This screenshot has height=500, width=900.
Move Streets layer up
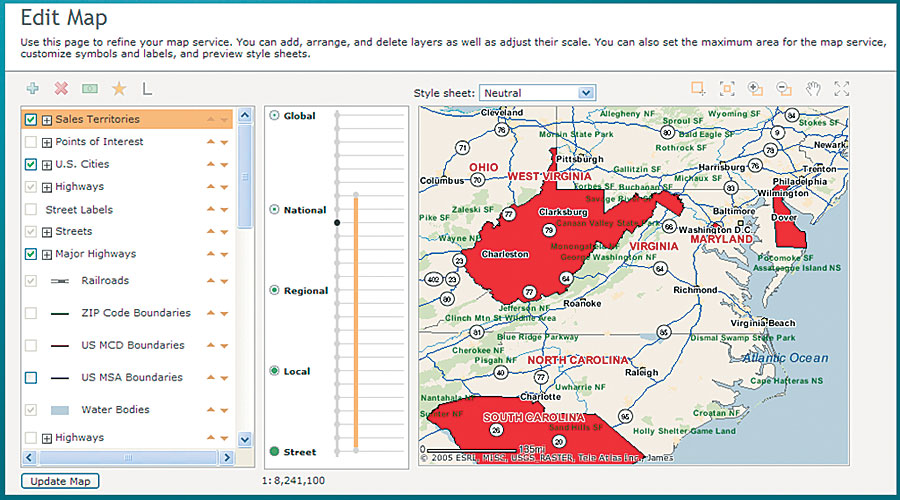(211, 231)
